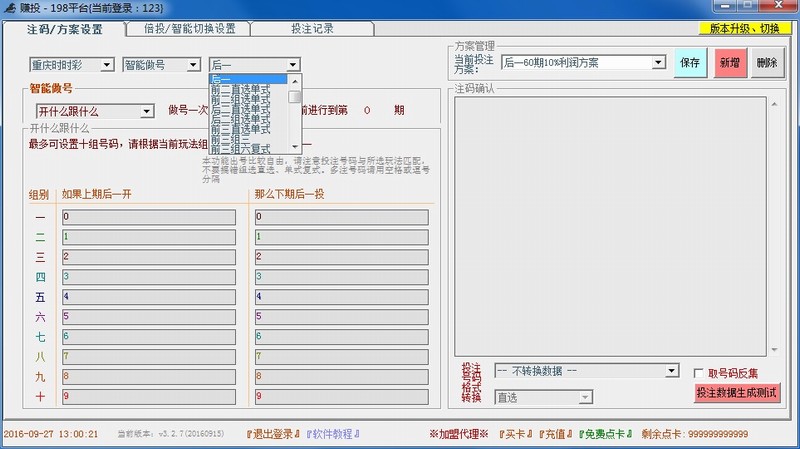Click the first row 如果上期后一开 input field
This screenshot has height=449, width=800.
coord(147,216)
